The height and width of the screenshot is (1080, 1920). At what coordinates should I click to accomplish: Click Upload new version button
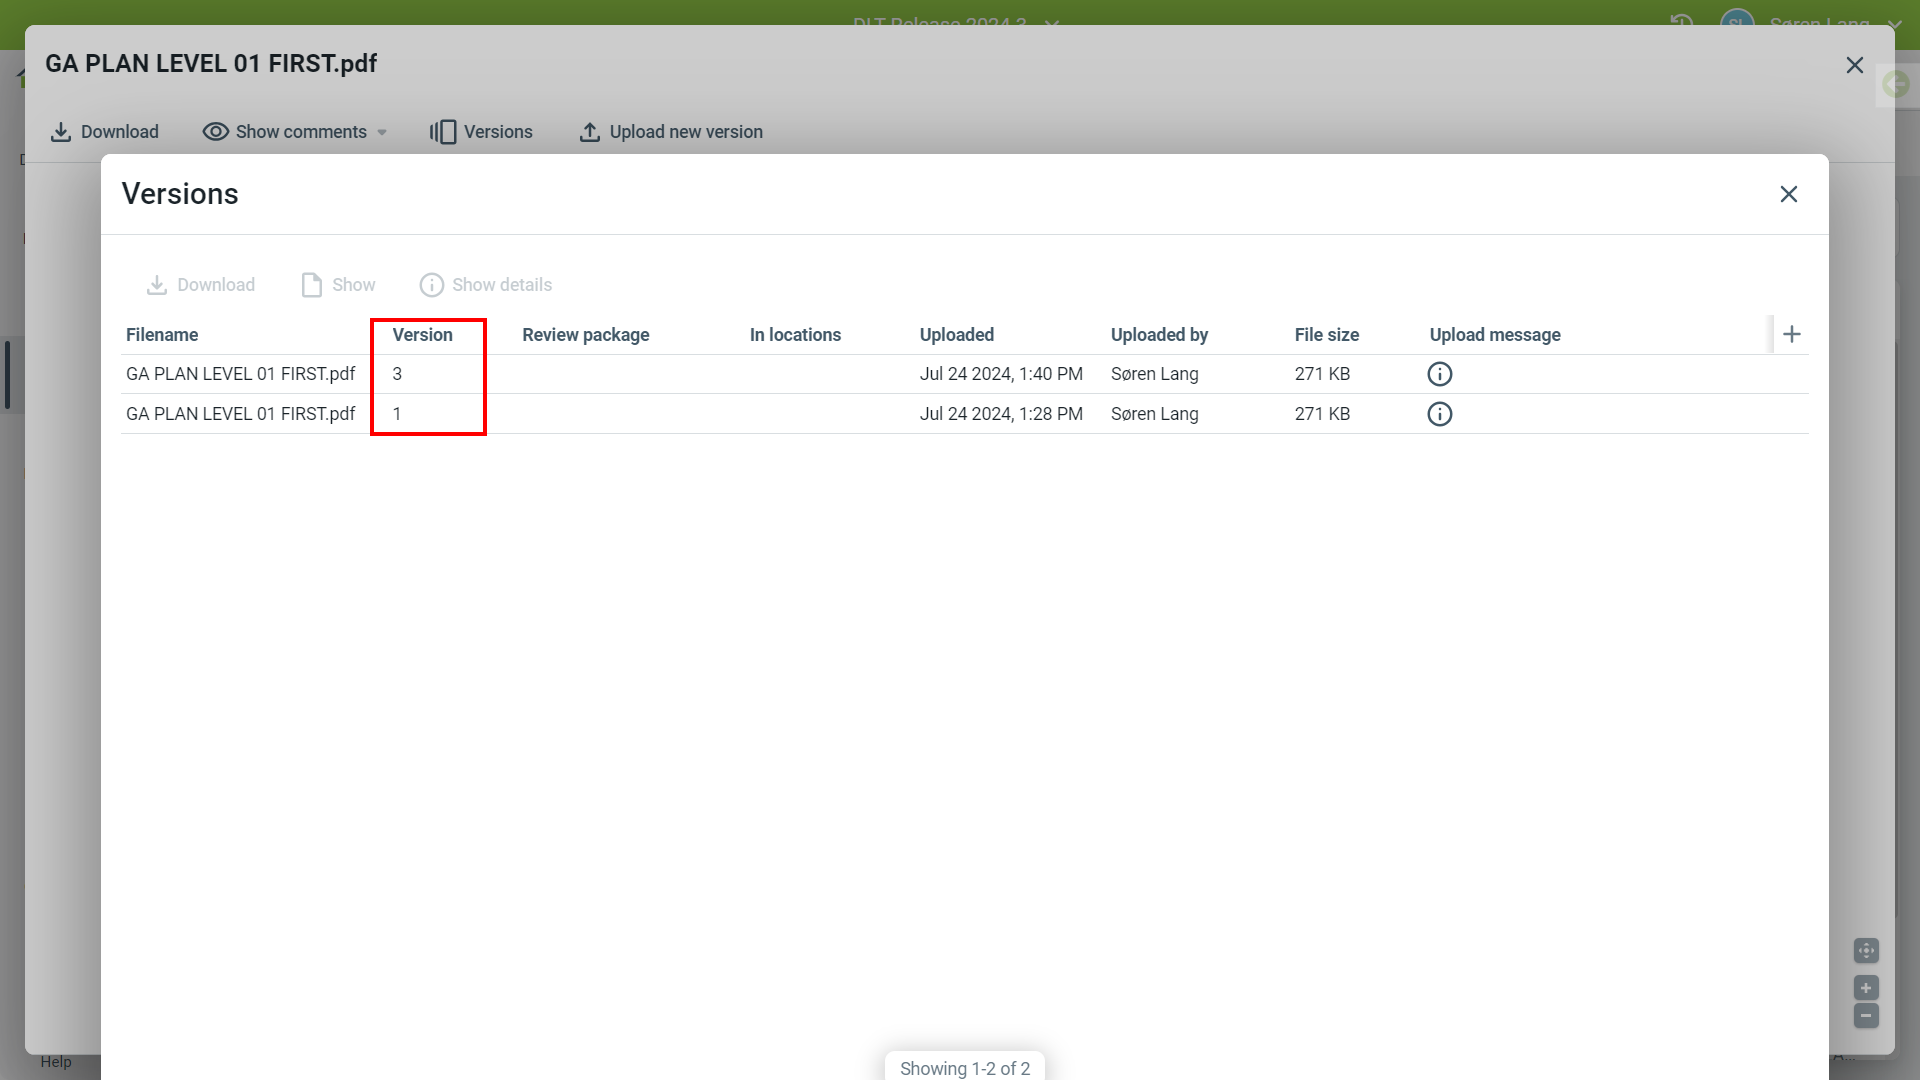pos(671,132)
